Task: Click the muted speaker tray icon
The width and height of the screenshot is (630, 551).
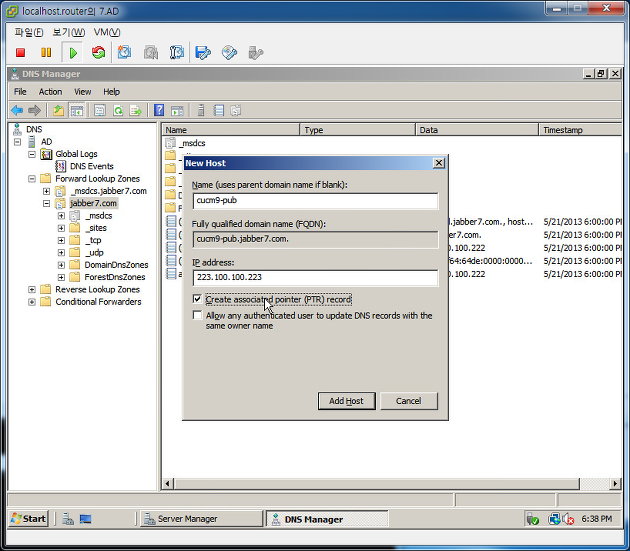Action: [x=568, y=519]
